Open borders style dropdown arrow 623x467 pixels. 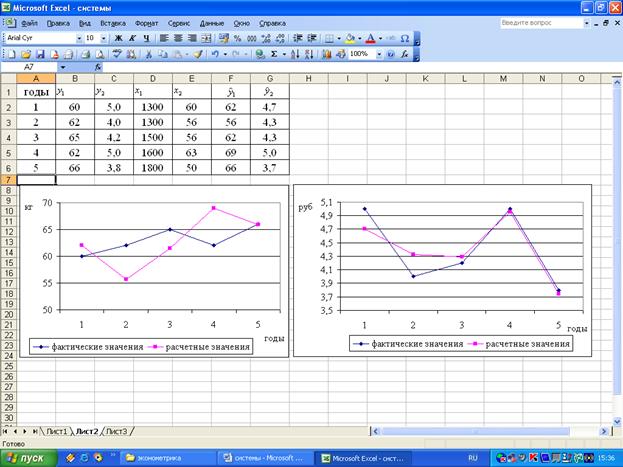tap(339, 39)
